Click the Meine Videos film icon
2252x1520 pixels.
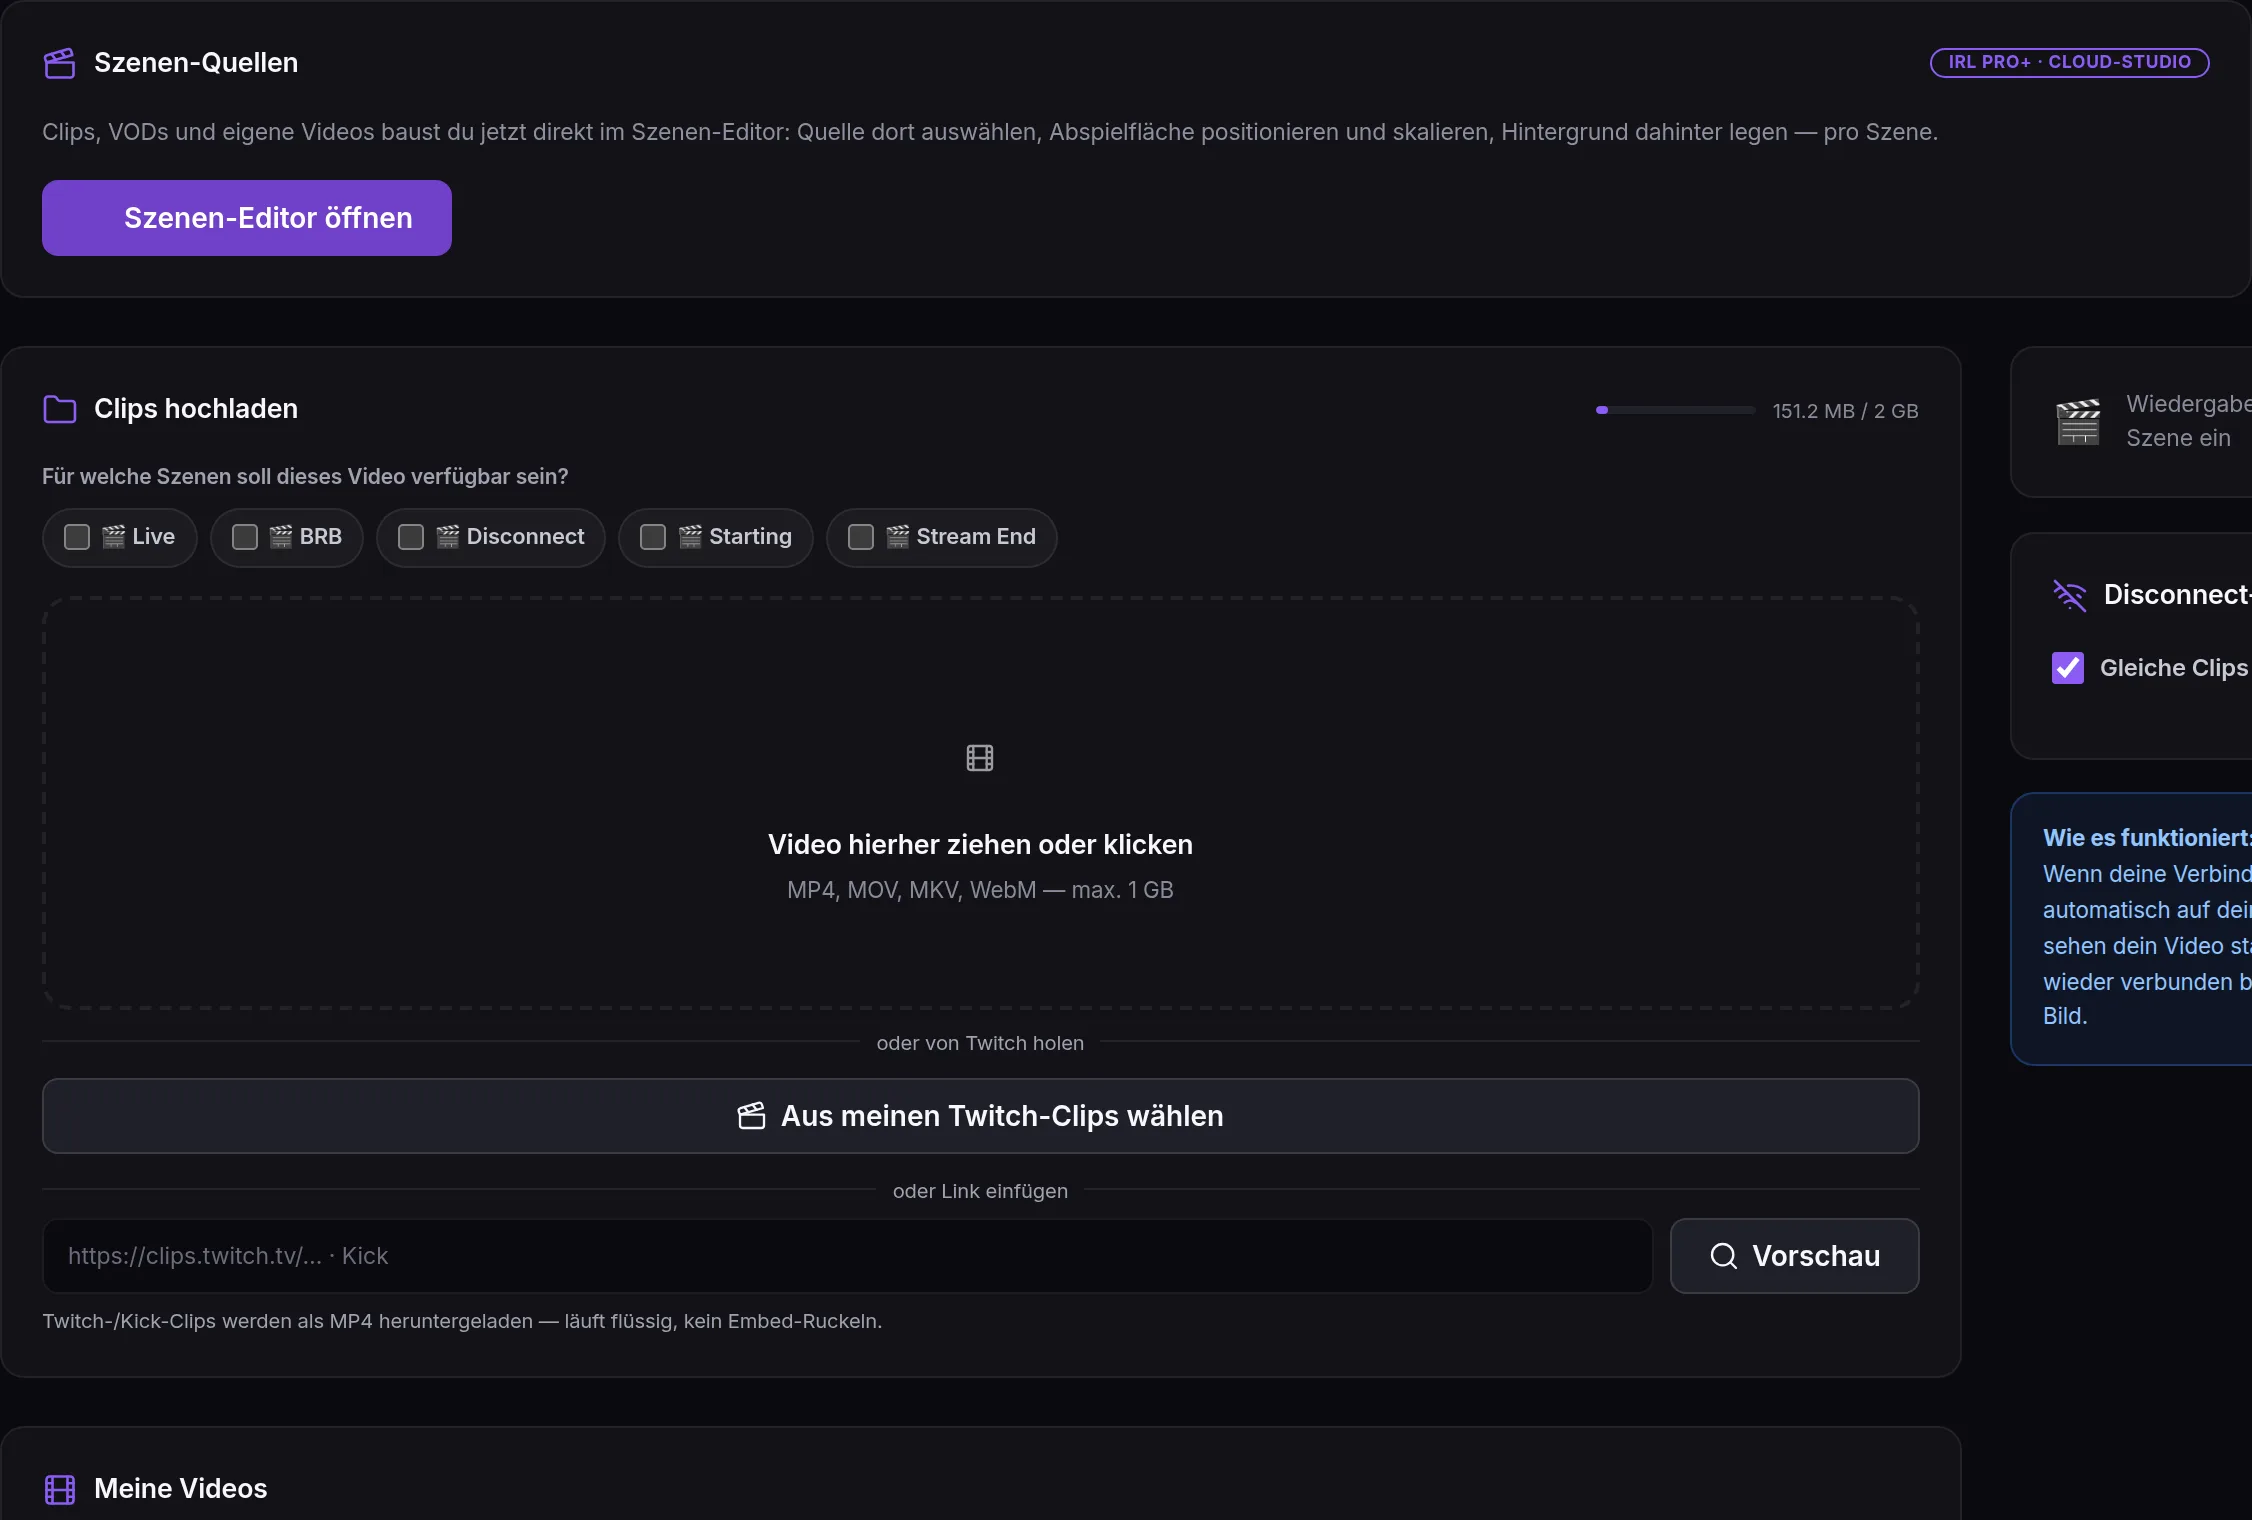(60, 1489)
